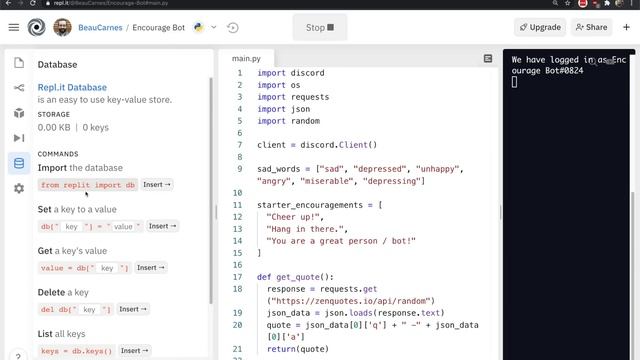This screenshot has width=640, height=360.
Task: Click the 'from replit import db' code snippet
Action: (88, 185)
